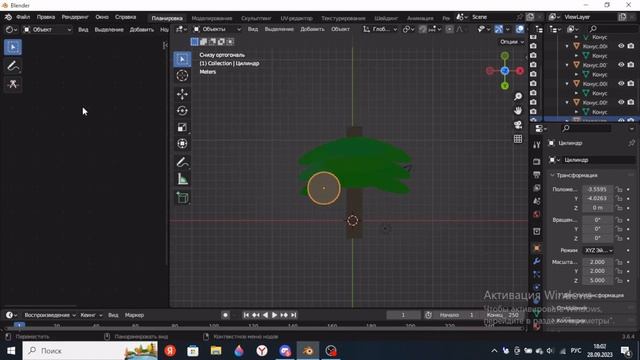Open File Explorer from the taskbar
640x360 pixels.
pyautogui.click(x=216, y=351)
